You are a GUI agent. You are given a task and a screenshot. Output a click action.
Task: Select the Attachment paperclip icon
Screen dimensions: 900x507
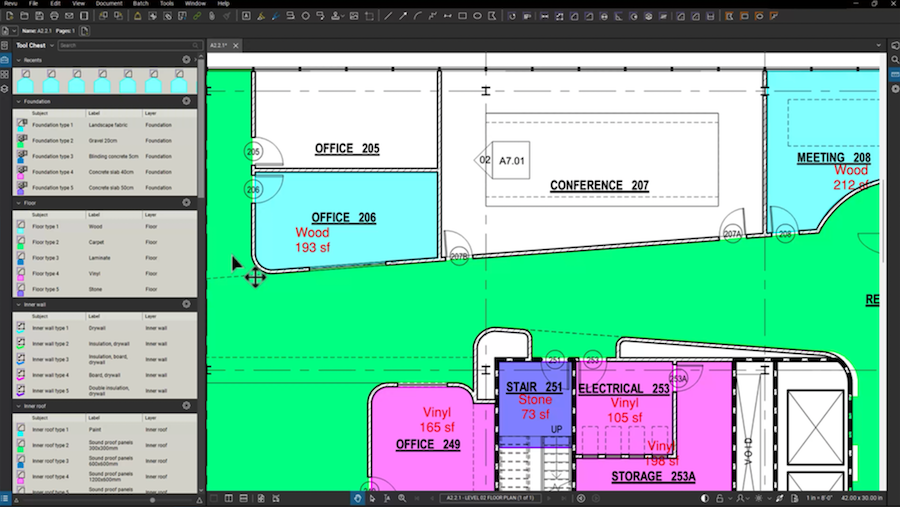[212, 16]
